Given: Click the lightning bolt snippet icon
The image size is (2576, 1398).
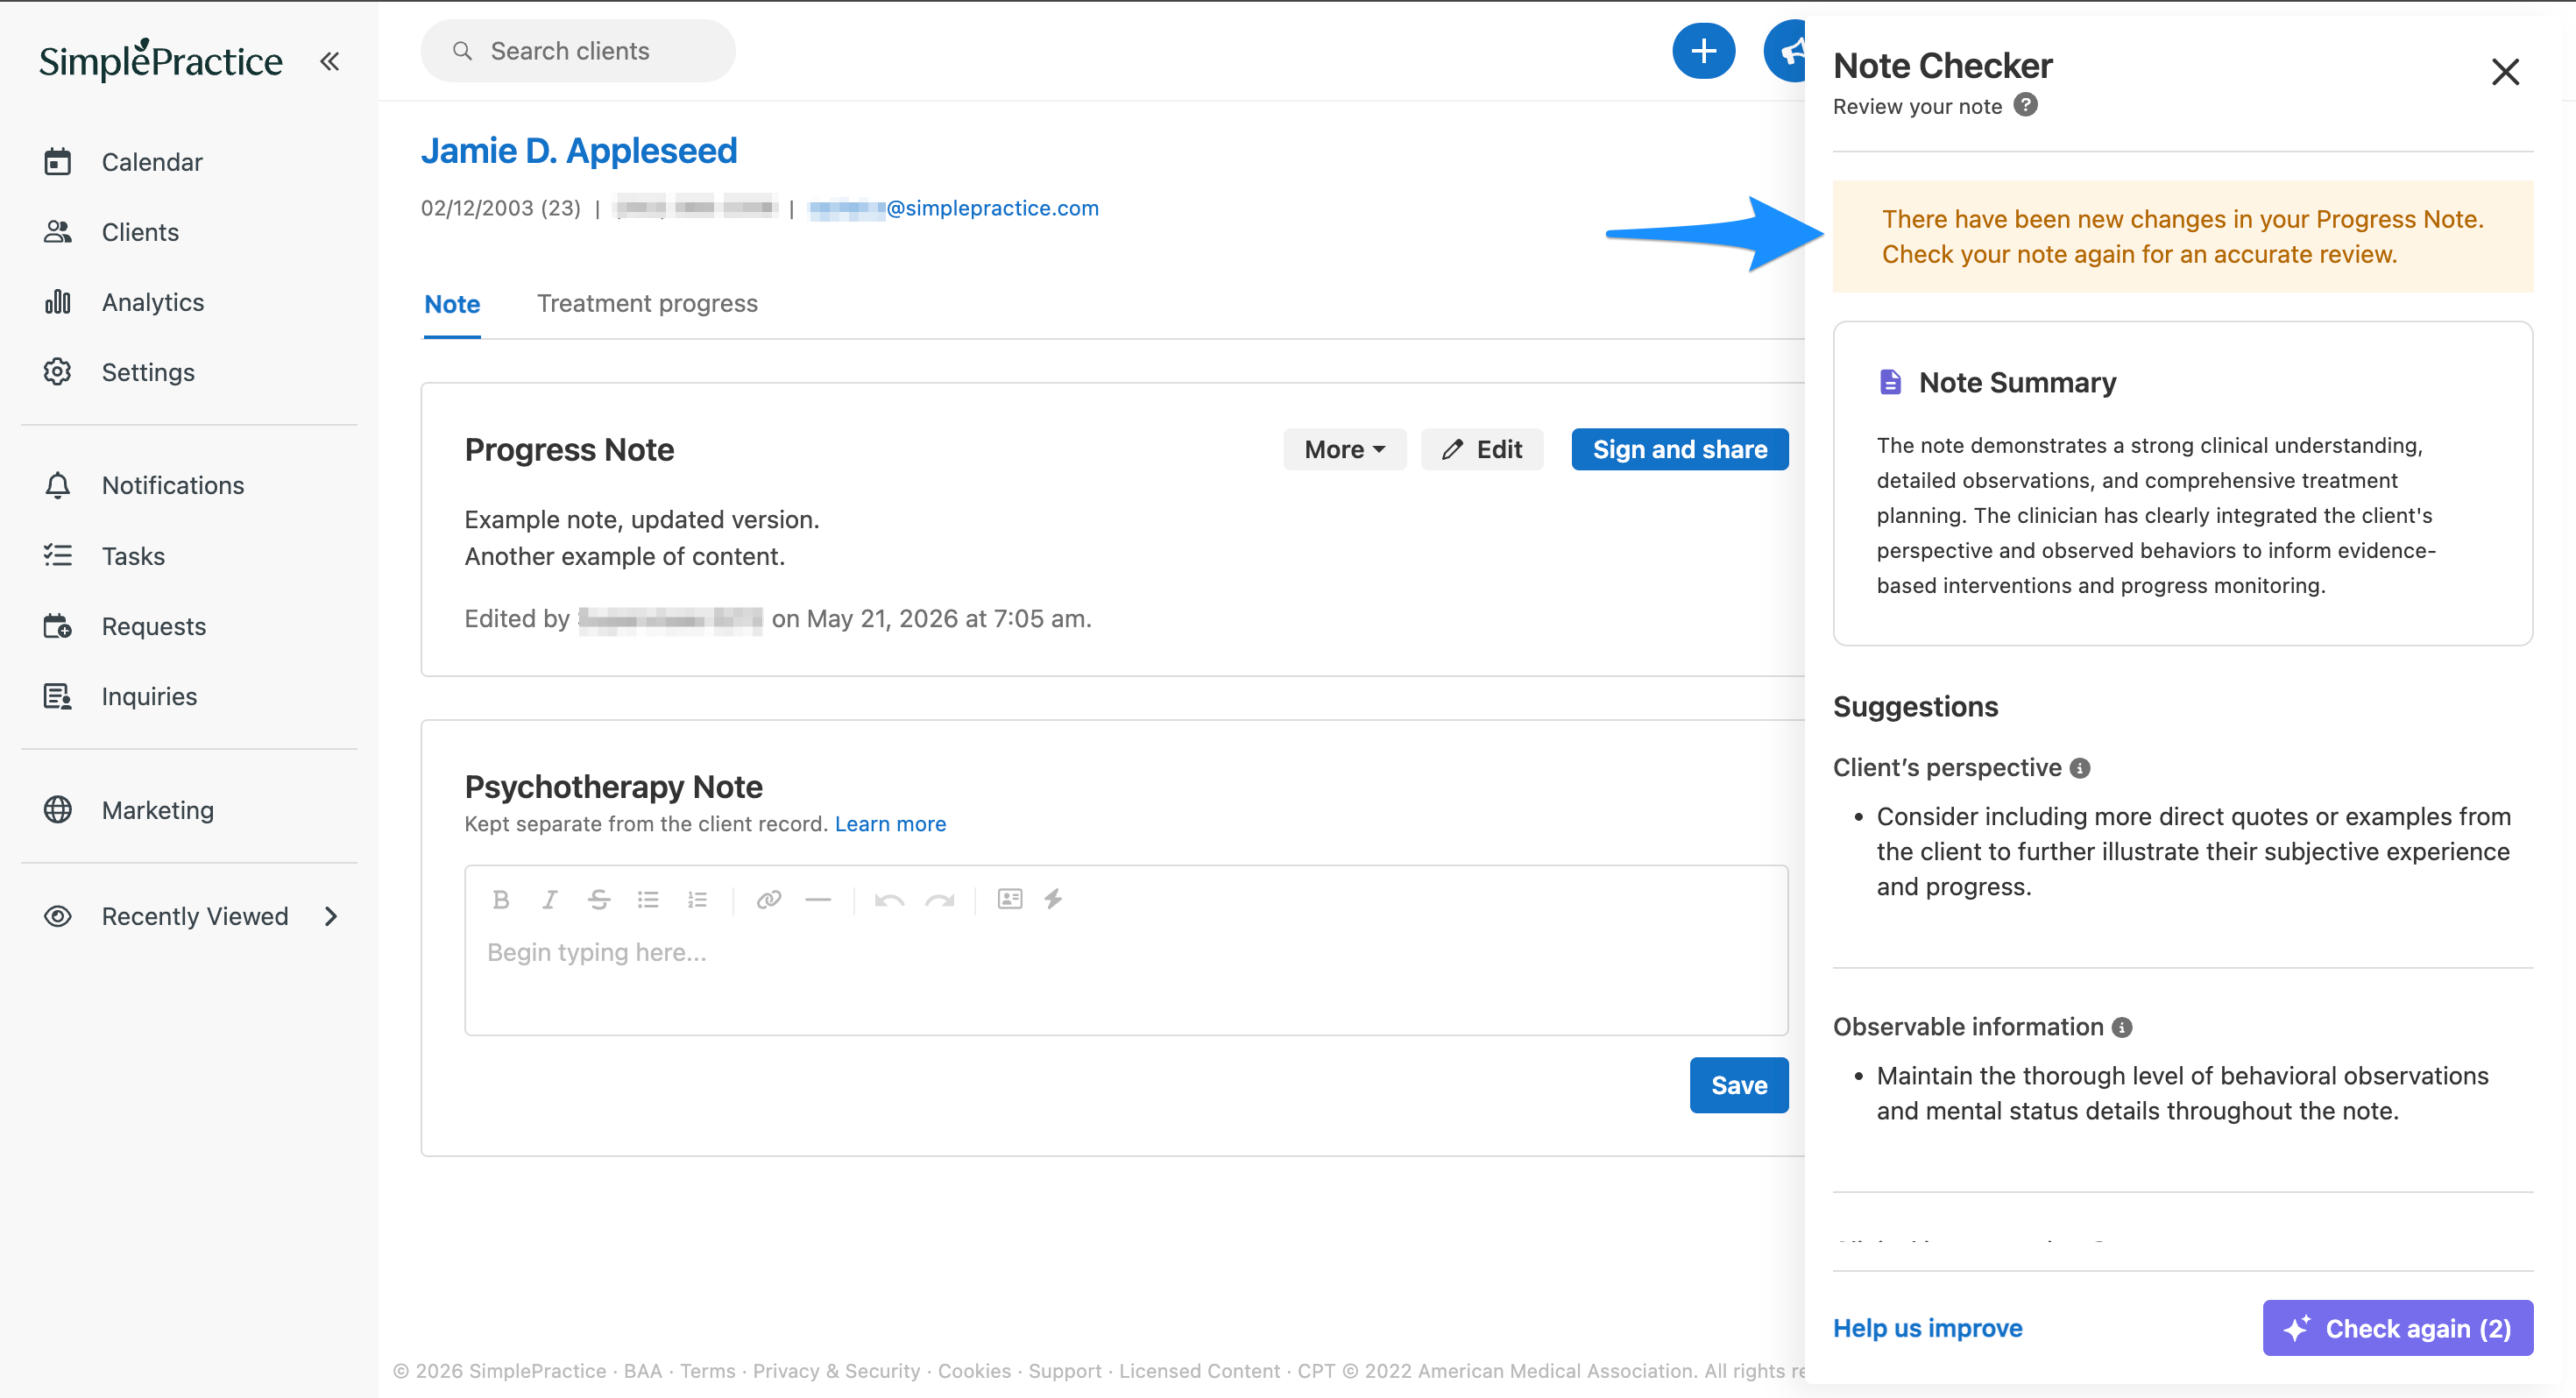Looking at the screenshot, I should pos(1053,899).
